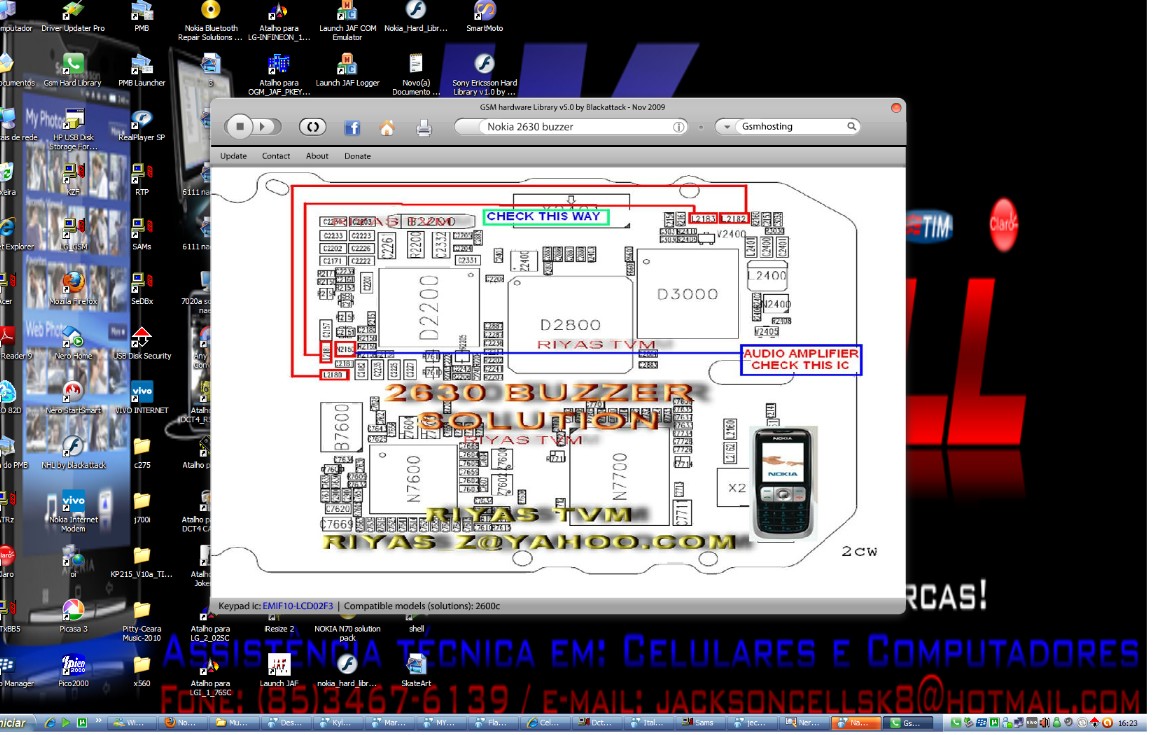Click the orange Home icon
Viewport: 1176px width, 735px height.
[x=387, y=128]
